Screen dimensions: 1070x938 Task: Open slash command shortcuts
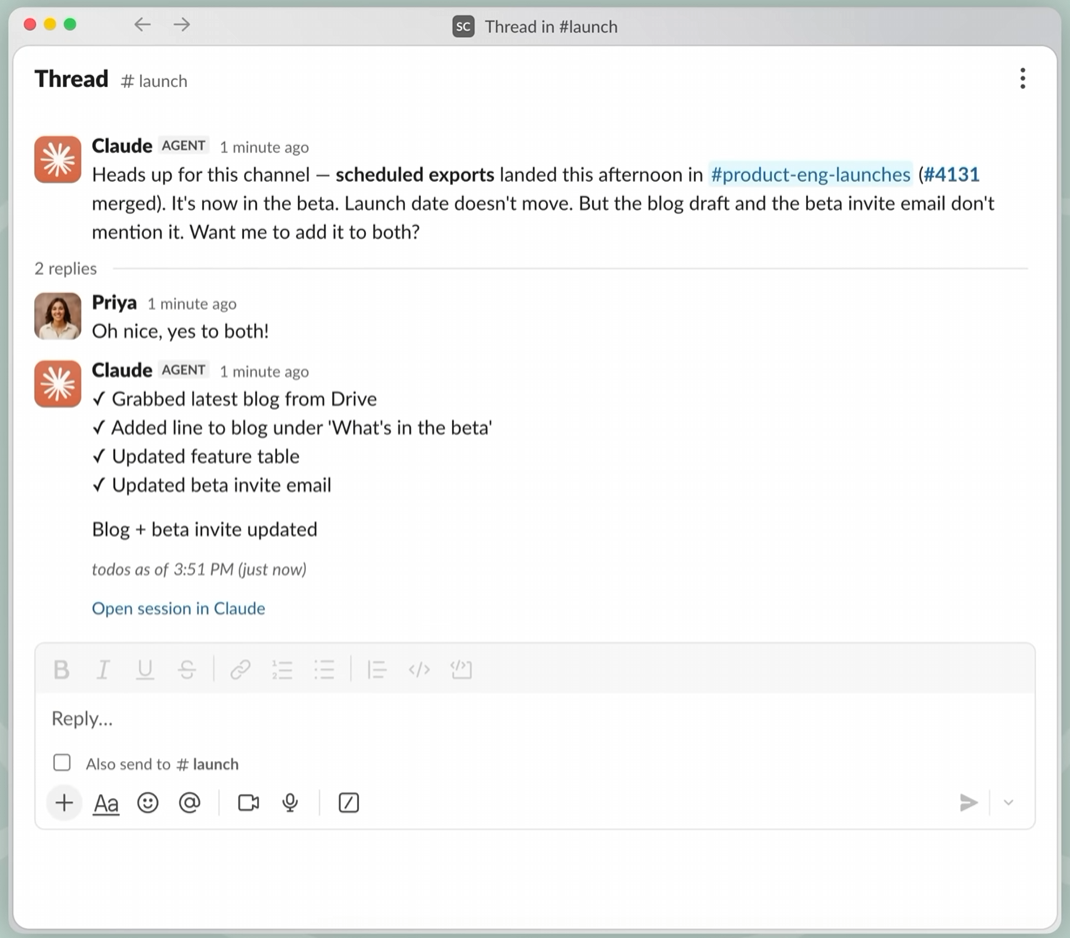pyautogui.click(x=349, y=803)
